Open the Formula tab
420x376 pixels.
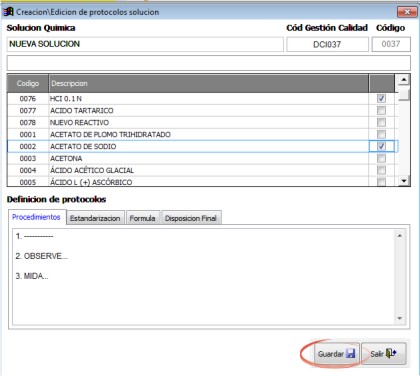(x=143, y=218)
